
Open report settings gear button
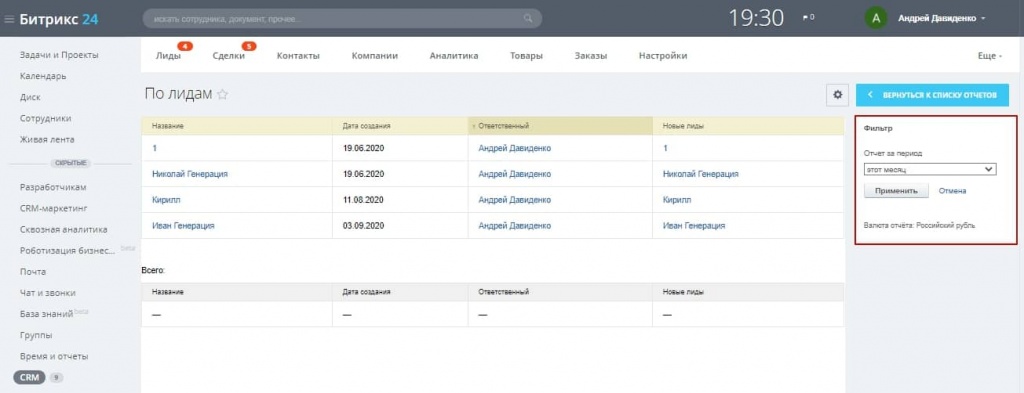[837, 95]
